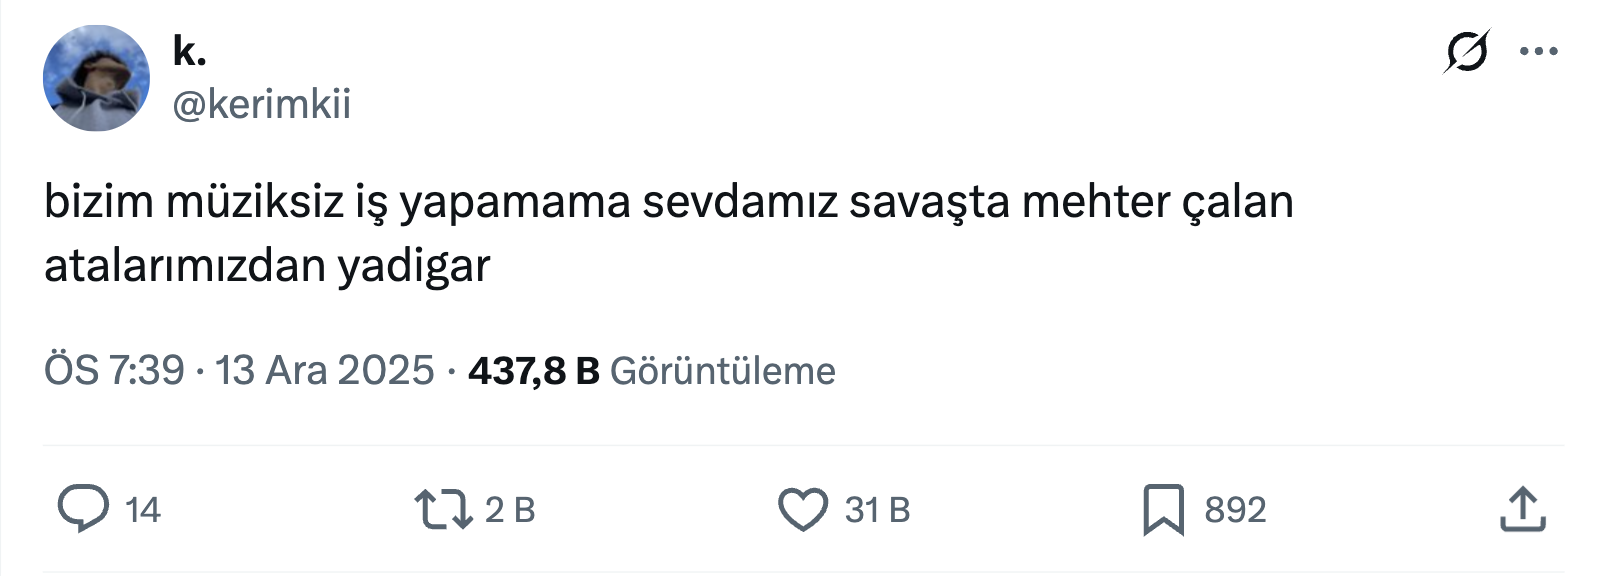Click the like count 31 B
Viewport: 1602px width, 576px height.
877,510
